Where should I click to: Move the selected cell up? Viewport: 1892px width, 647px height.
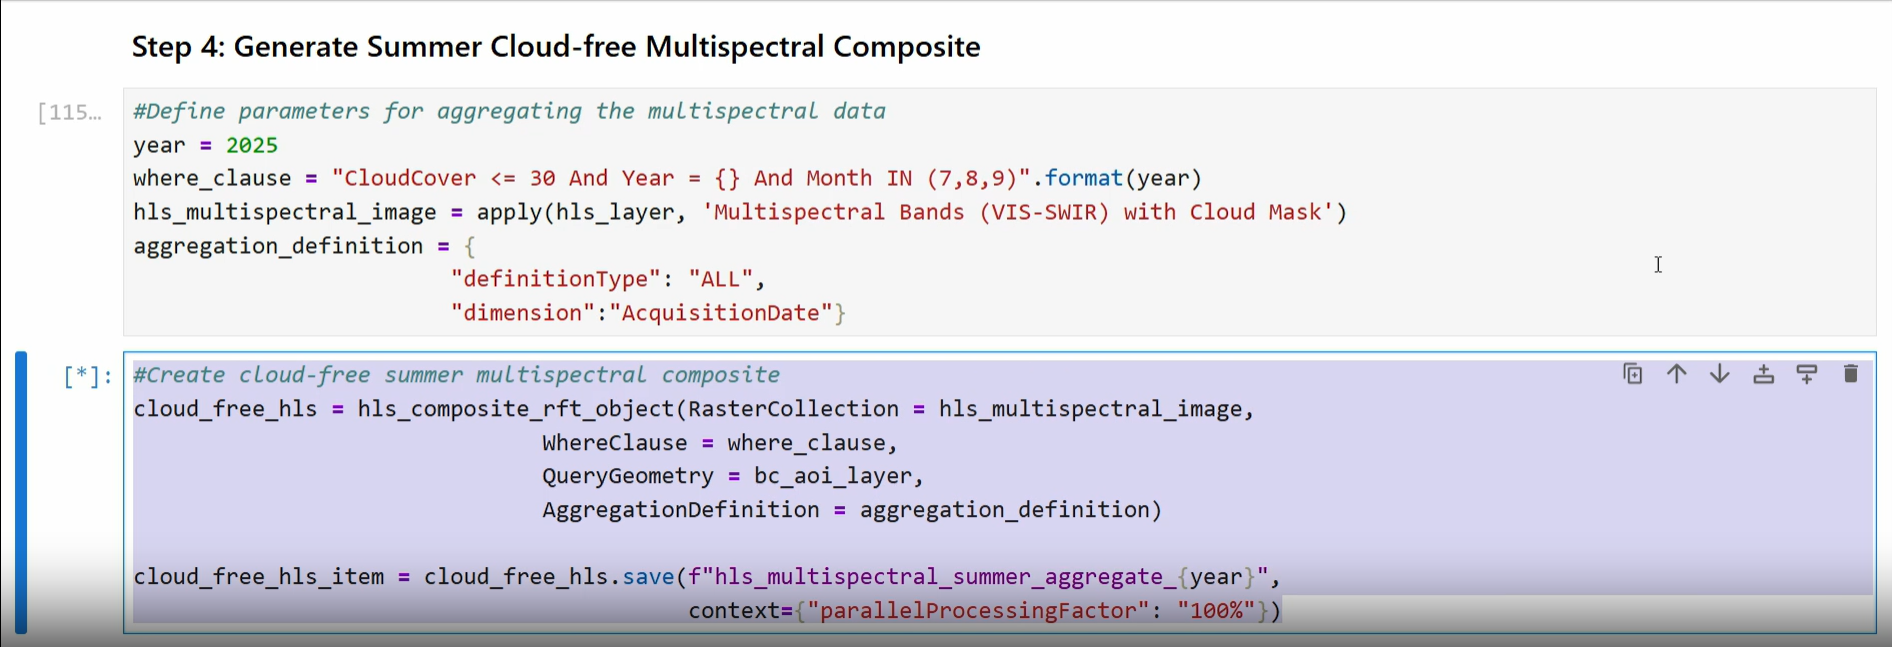coord(1677,373)
